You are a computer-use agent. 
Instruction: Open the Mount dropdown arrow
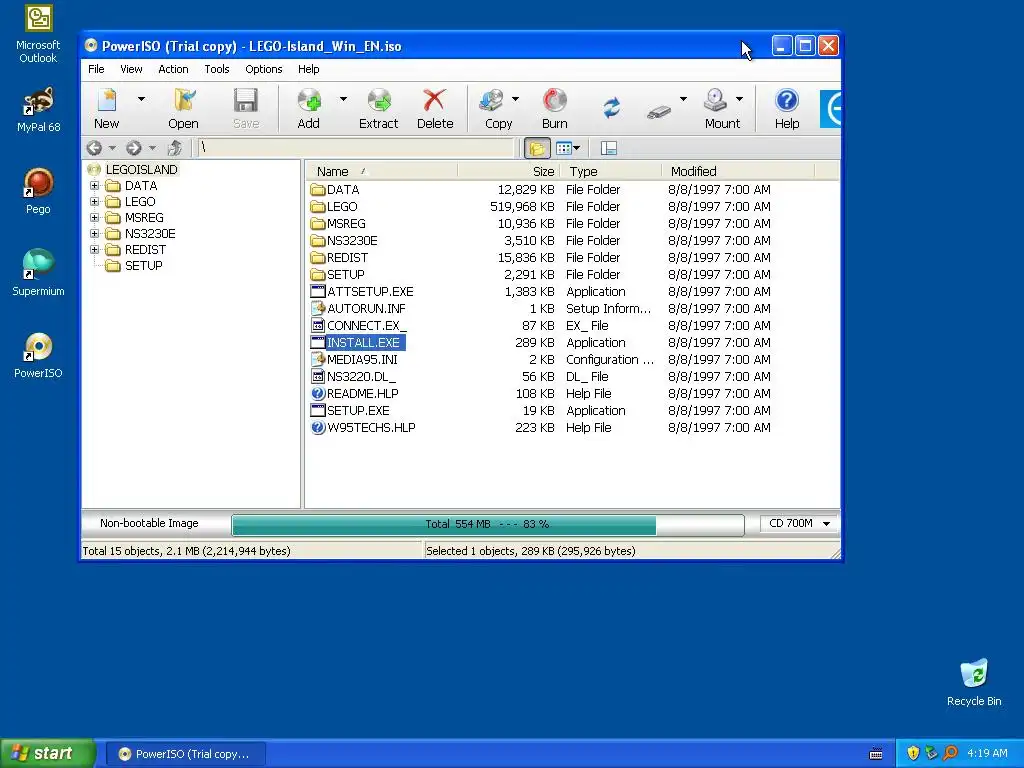[x=739, y=99]
